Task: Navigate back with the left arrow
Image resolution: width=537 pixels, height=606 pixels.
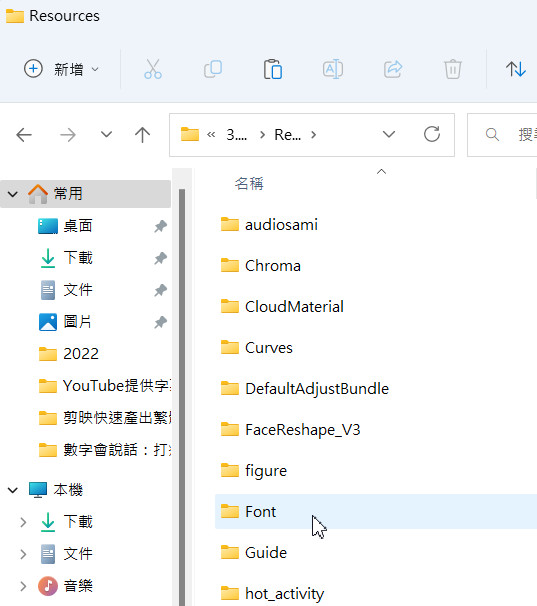Action: (24, 135)
